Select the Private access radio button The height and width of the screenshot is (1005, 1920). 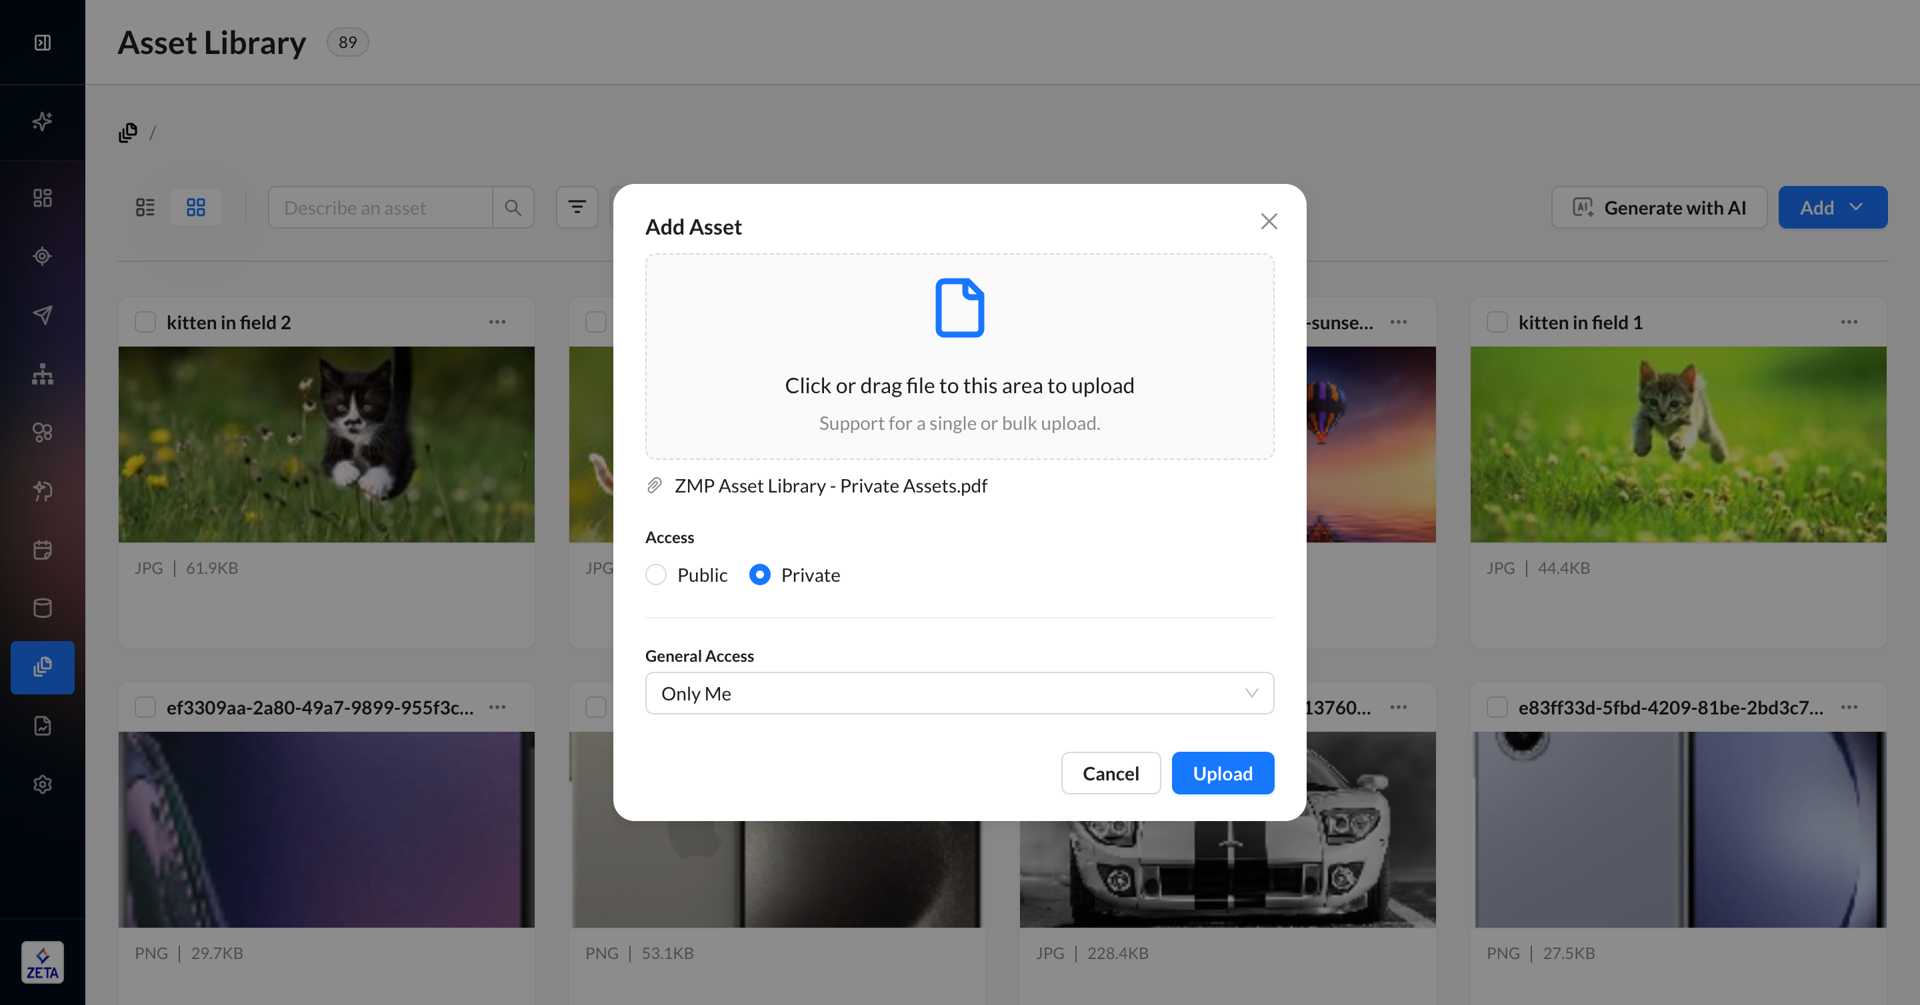[760, 575]
